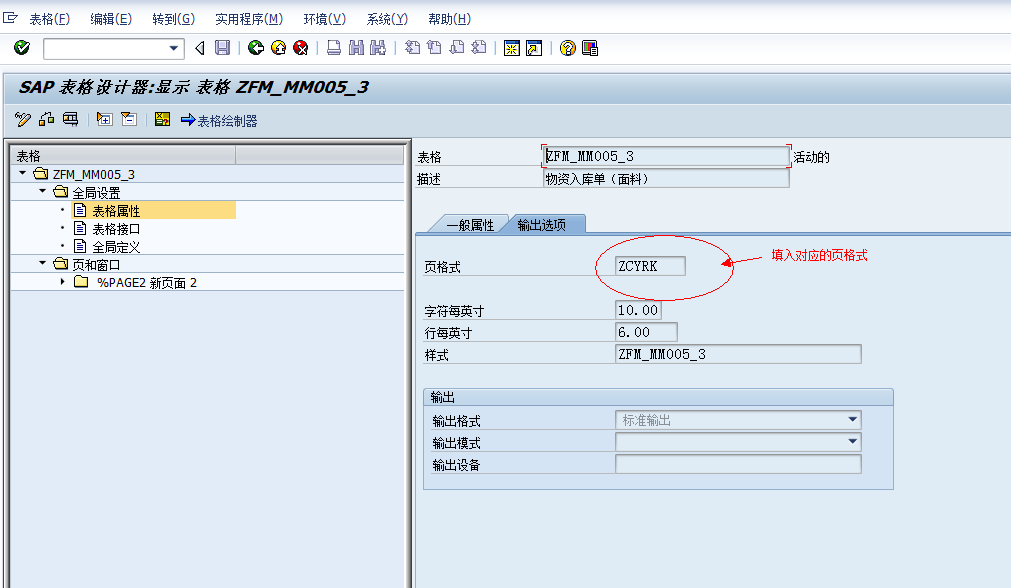Toggle Display/Change pencil icon
Image resolution: width=1011 pixels, height=588 pixels.
(x=23, y=119)
